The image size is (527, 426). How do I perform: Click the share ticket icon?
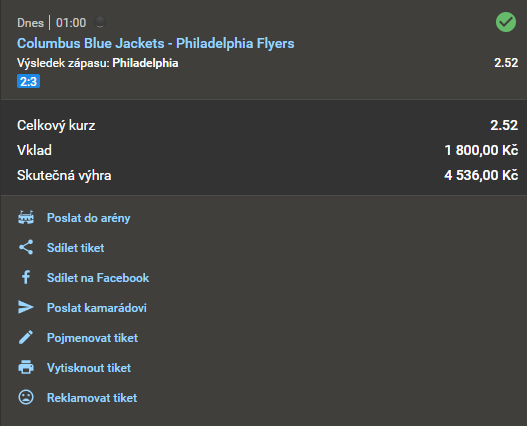tap(26, 247)
